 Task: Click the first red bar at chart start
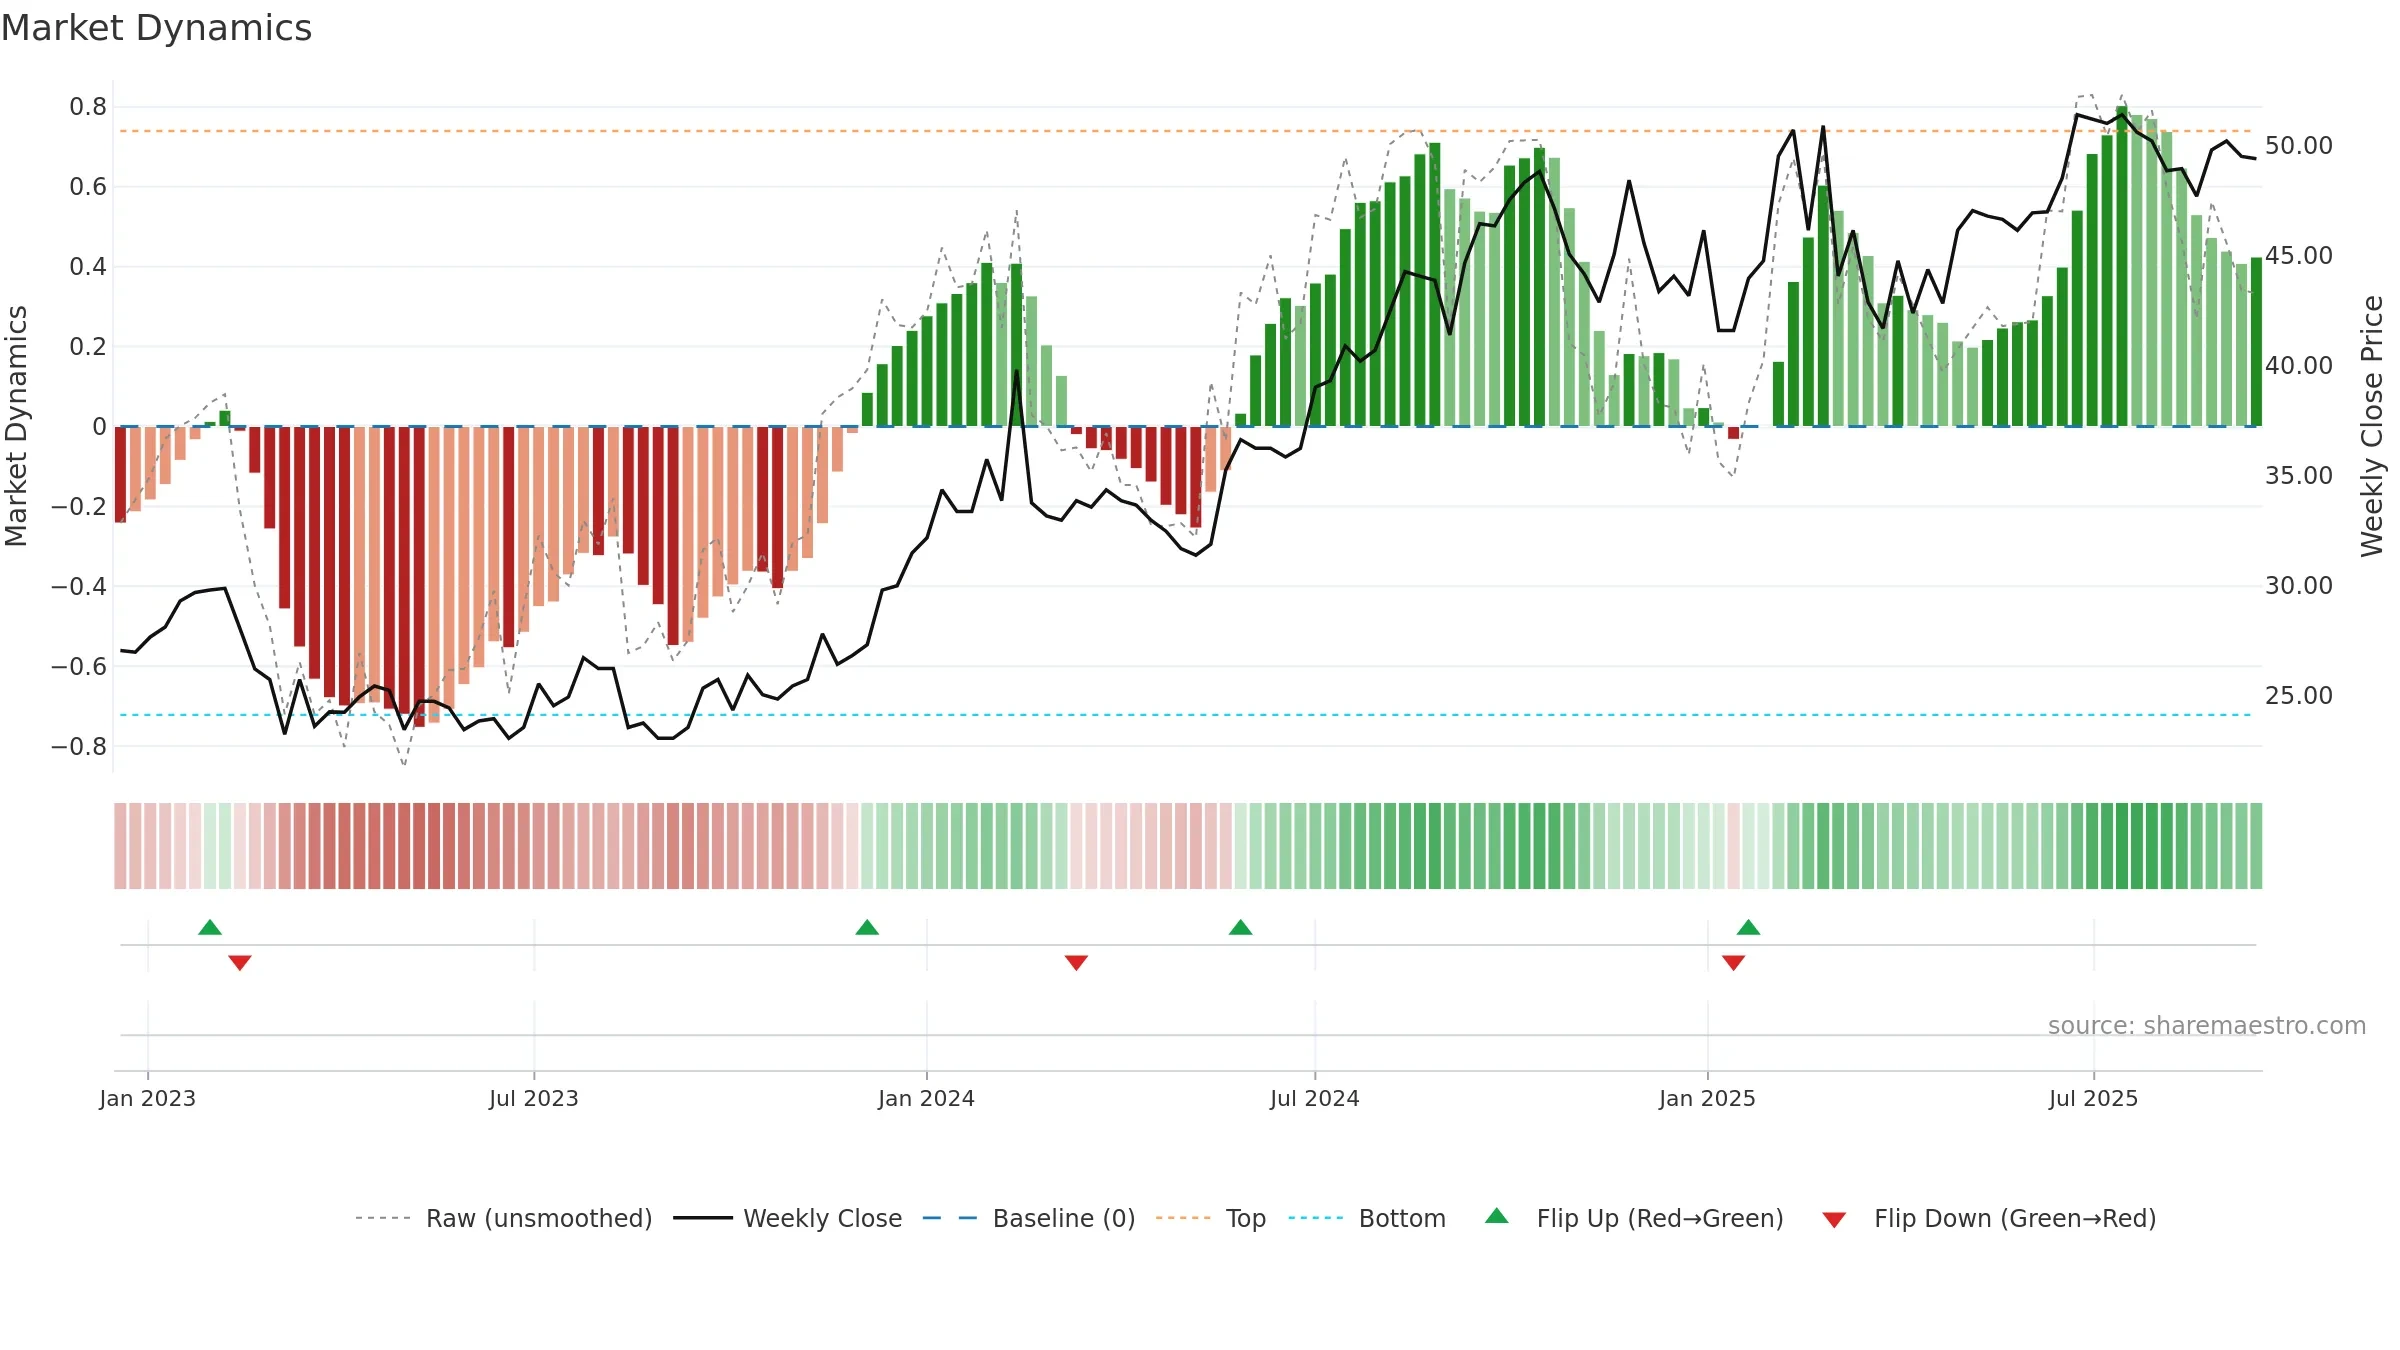coord(120,474)
